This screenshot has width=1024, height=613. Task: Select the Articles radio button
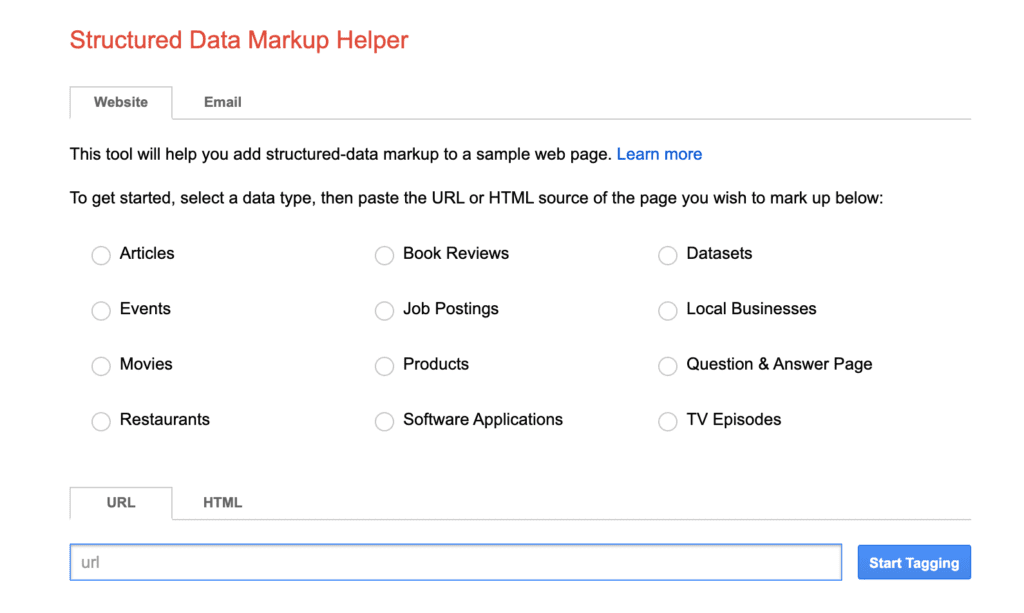pyautogui.click(x=101, y=255)
